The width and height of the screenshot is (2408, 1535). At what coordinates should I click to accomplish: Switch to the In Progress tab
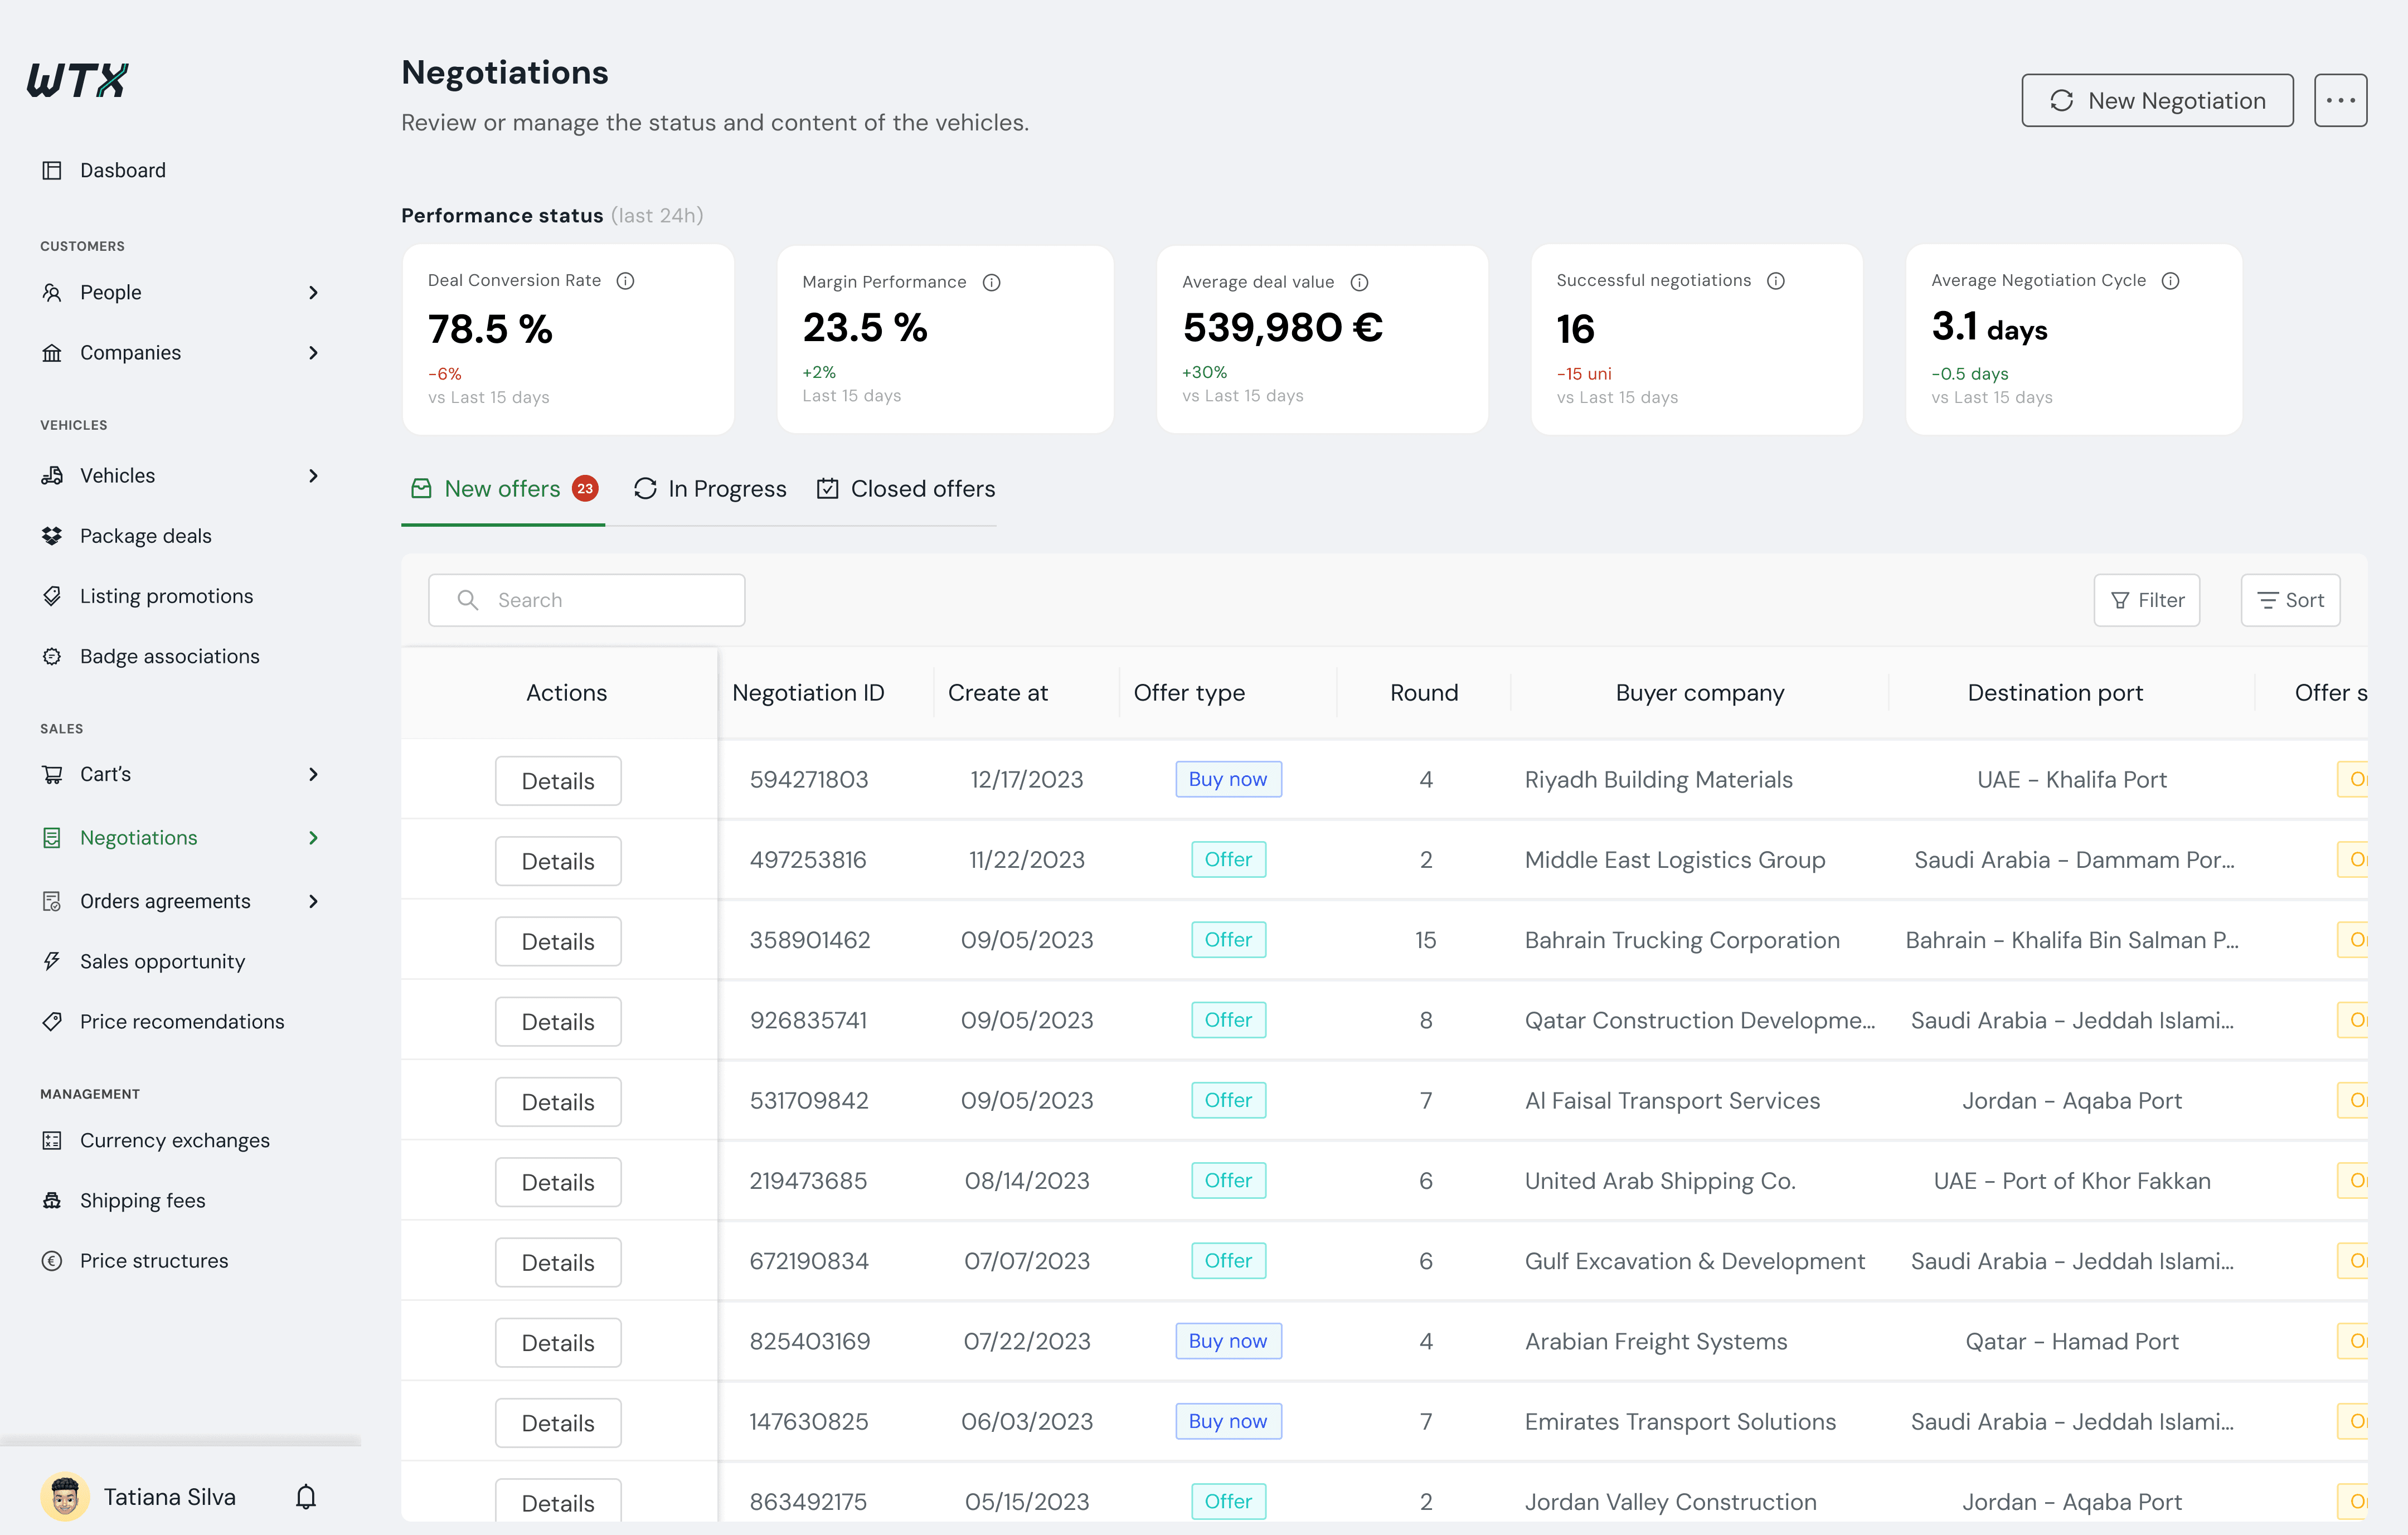pyautogui.click(x=710, y=489)
